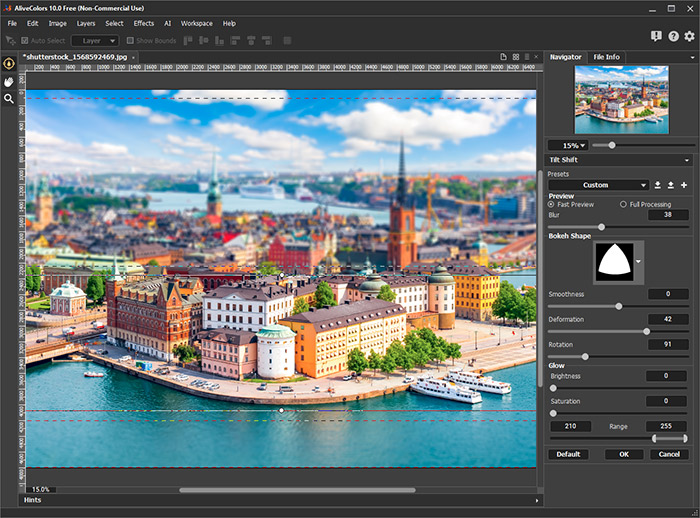The height and width of the screenshot is (518, 700).
Task: Switch to the File Info tab
Action: pos(606,57)
